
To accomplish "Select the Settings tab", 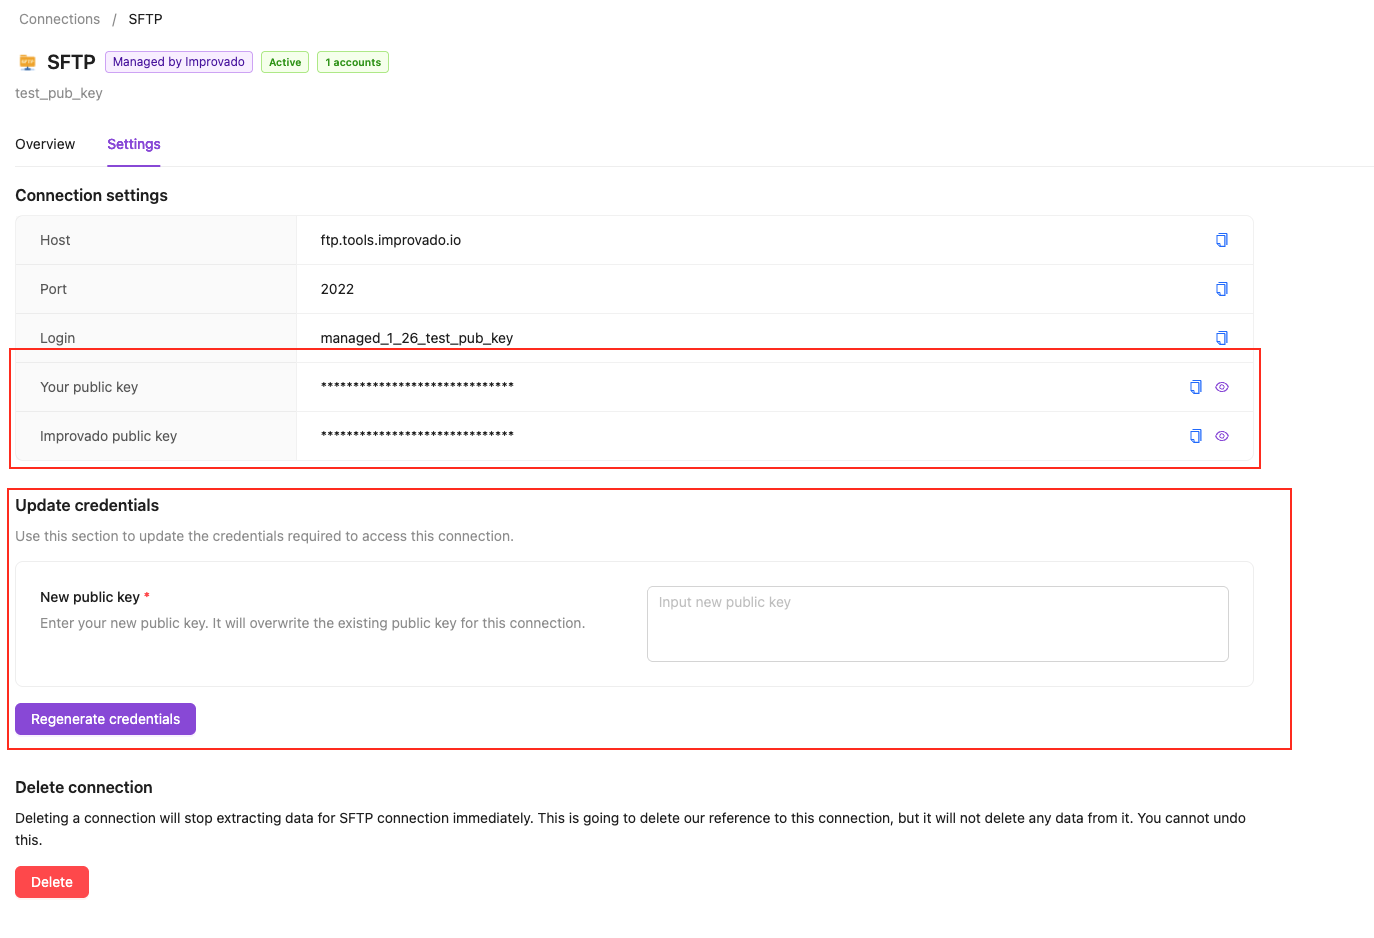I will (134, 144).
